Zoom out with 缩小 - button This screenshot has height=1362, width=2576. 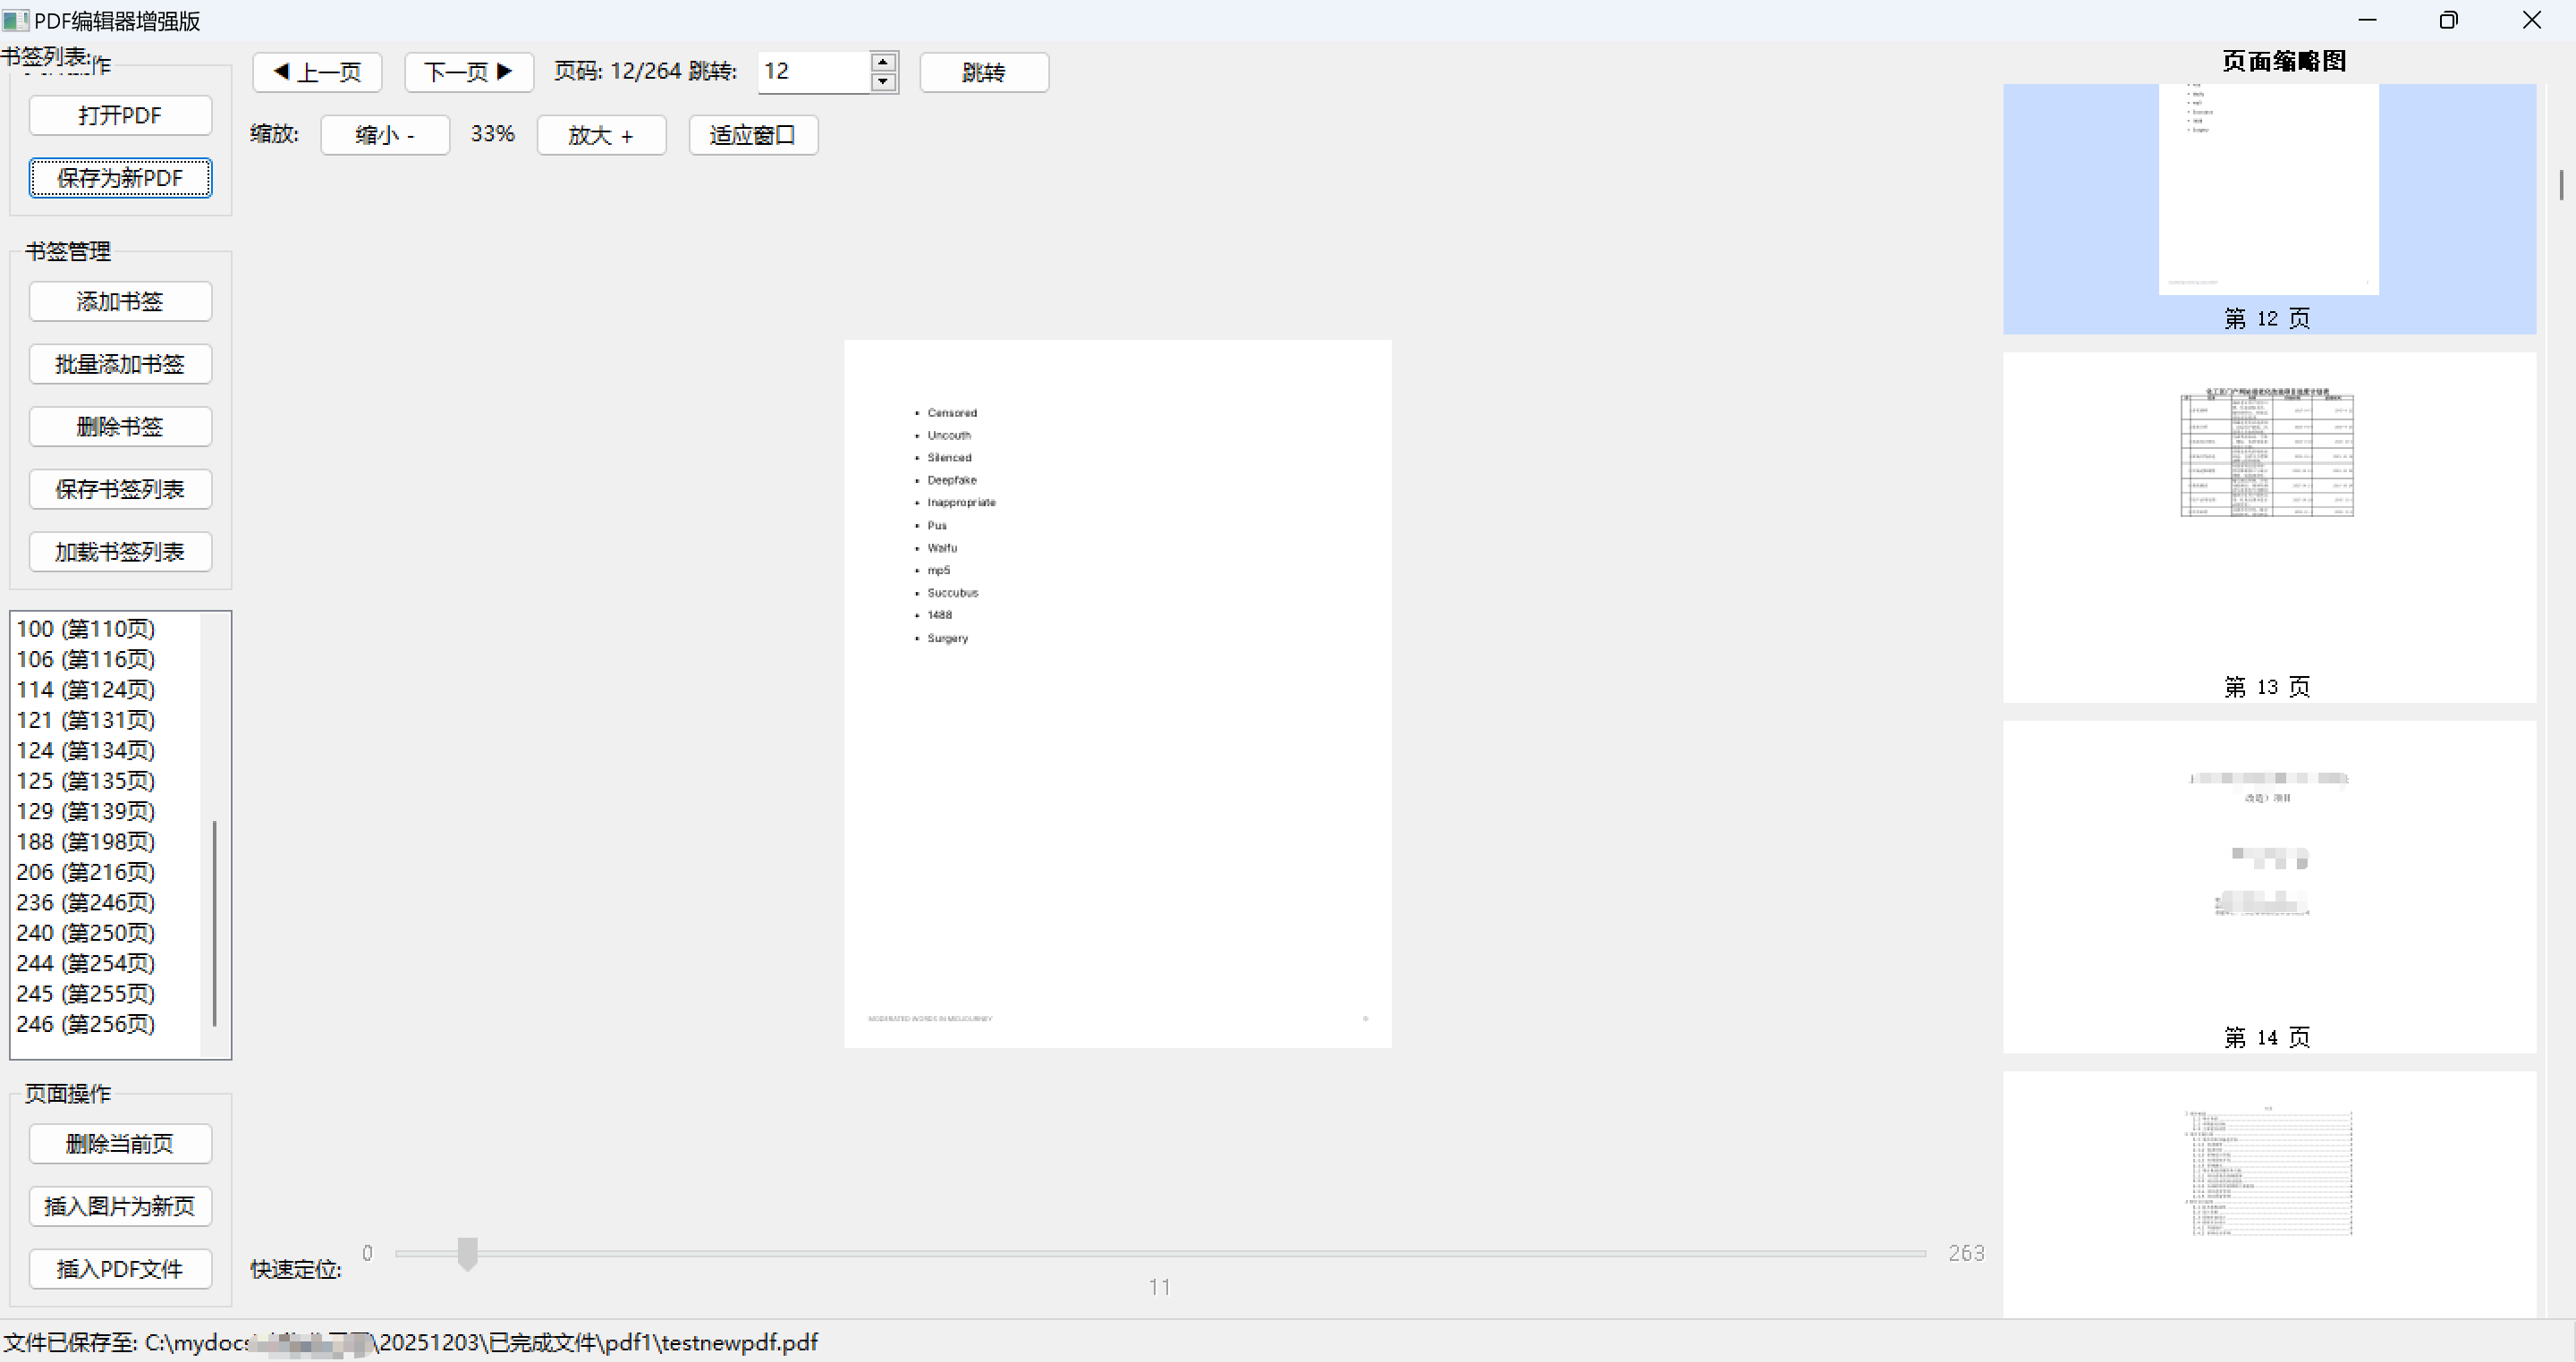click(x=384, y=135)
